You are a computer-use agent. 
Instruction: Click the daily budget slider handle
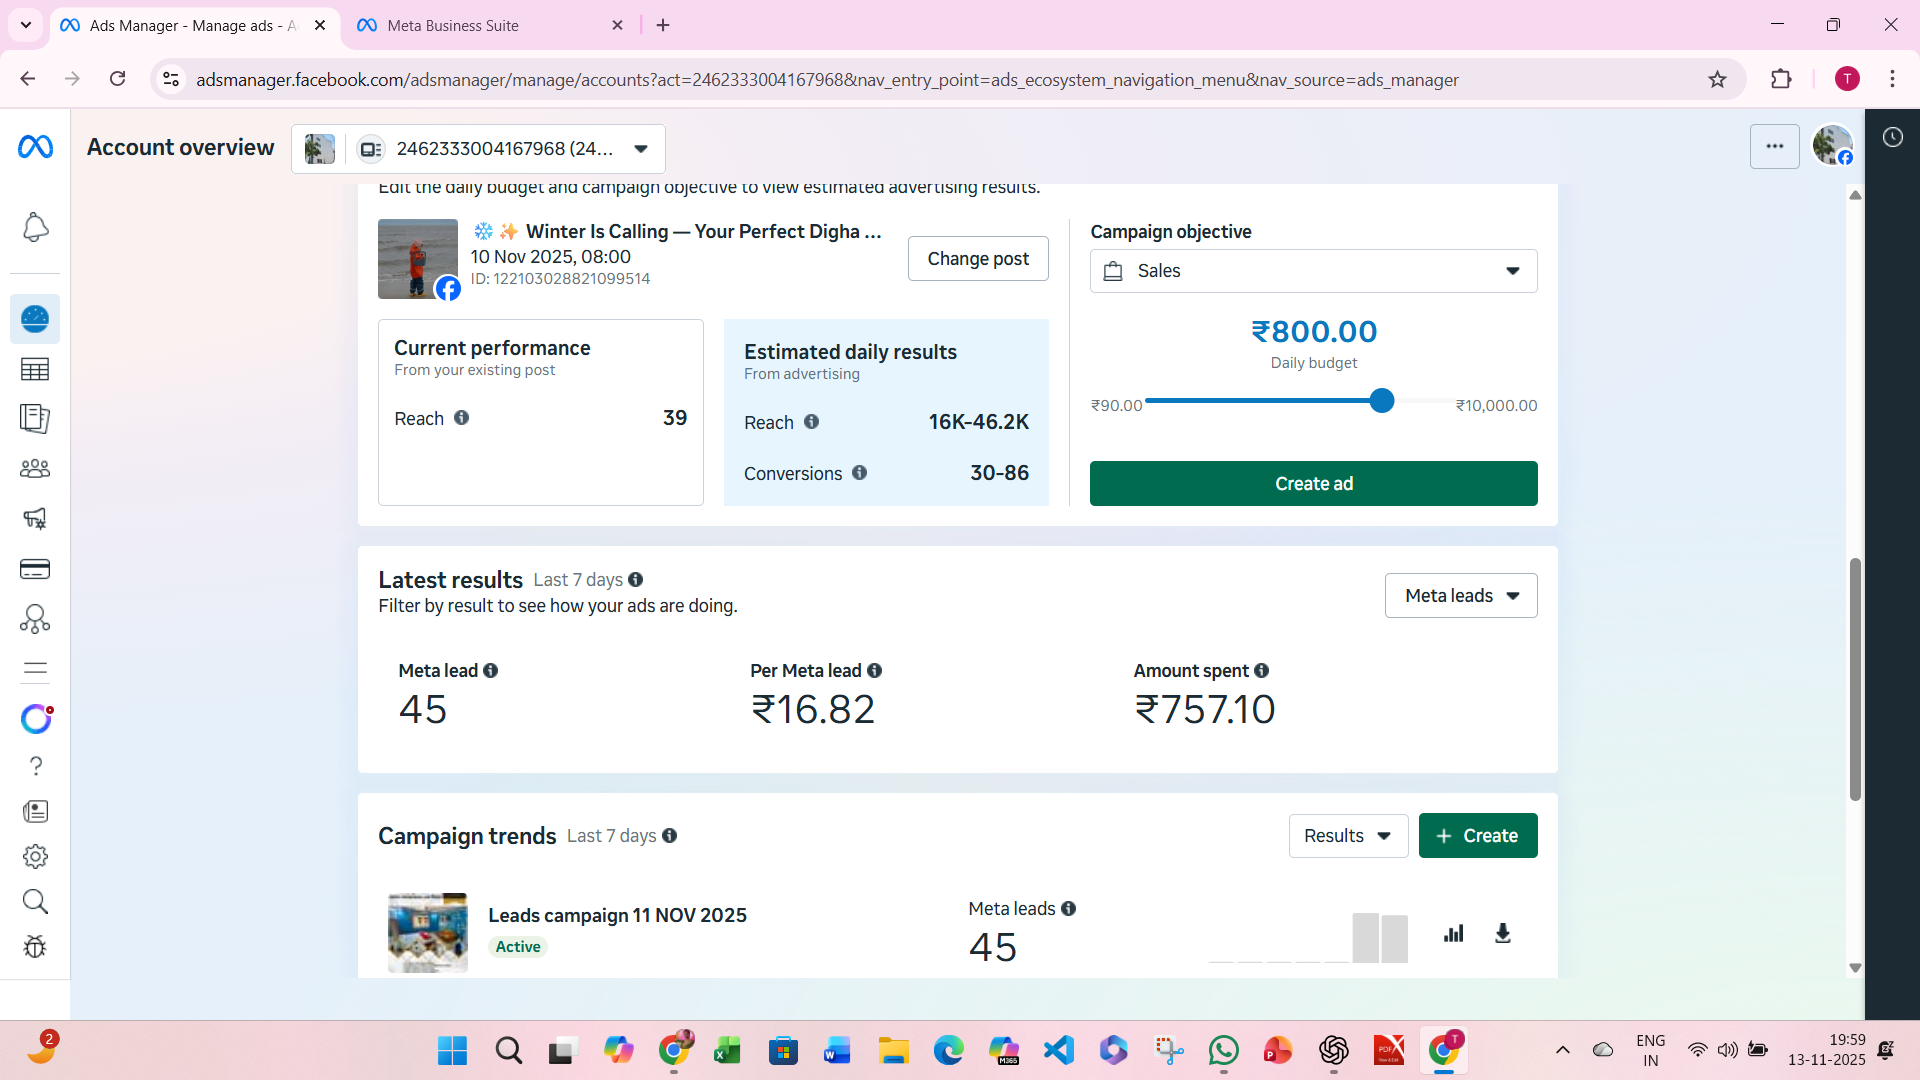[x=1382, y=401]
